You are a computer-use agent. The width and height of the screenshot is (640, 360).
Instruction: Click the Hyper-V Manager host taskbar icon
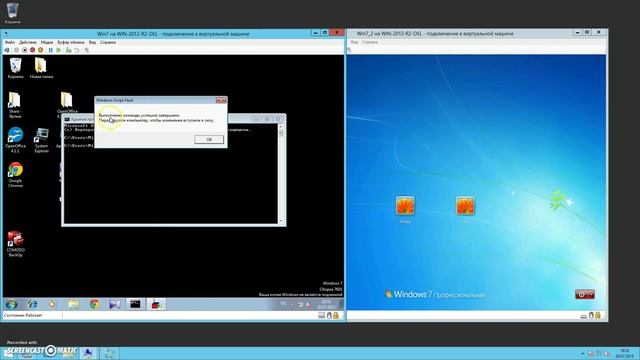[x=109, y=353]
